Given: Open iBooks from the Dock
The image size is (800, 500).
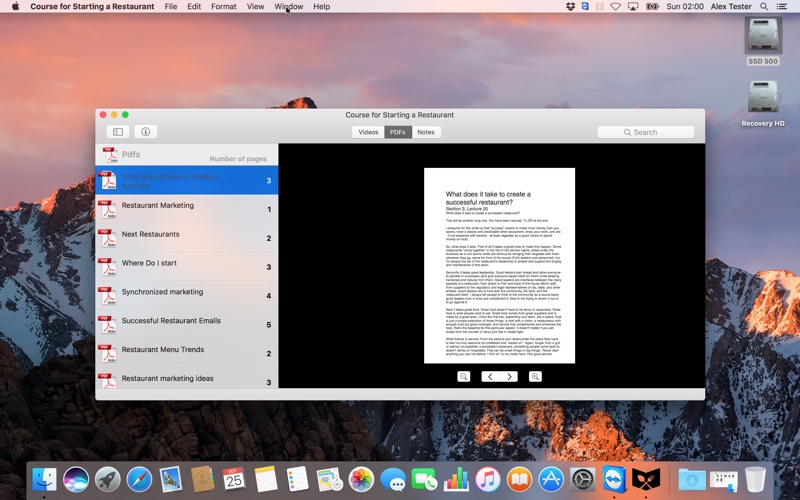Looking at the screenshot, I should (x=519, y=480).
